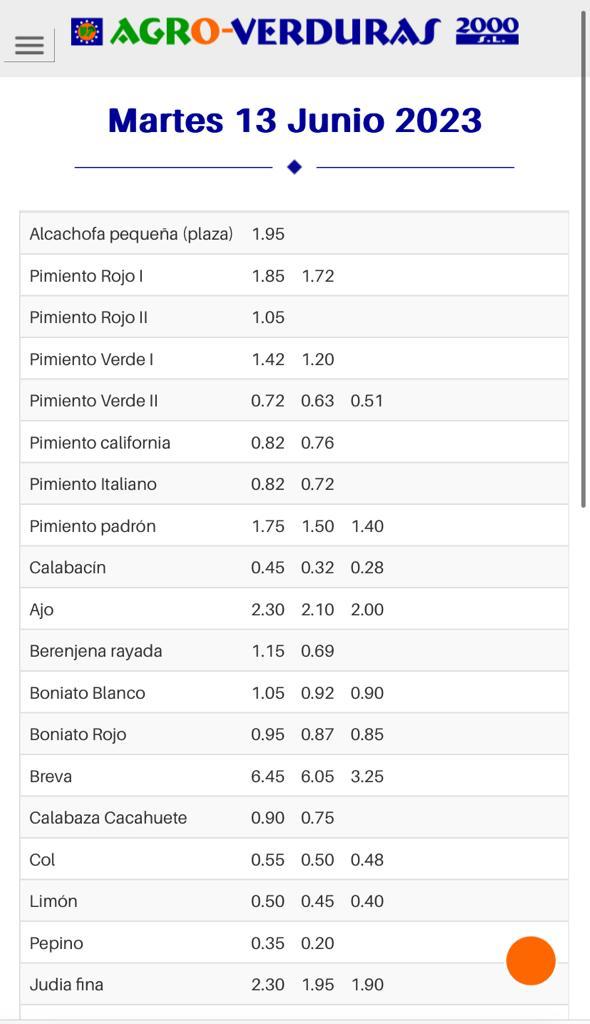Select the Calabacín row

coord(294,568)
